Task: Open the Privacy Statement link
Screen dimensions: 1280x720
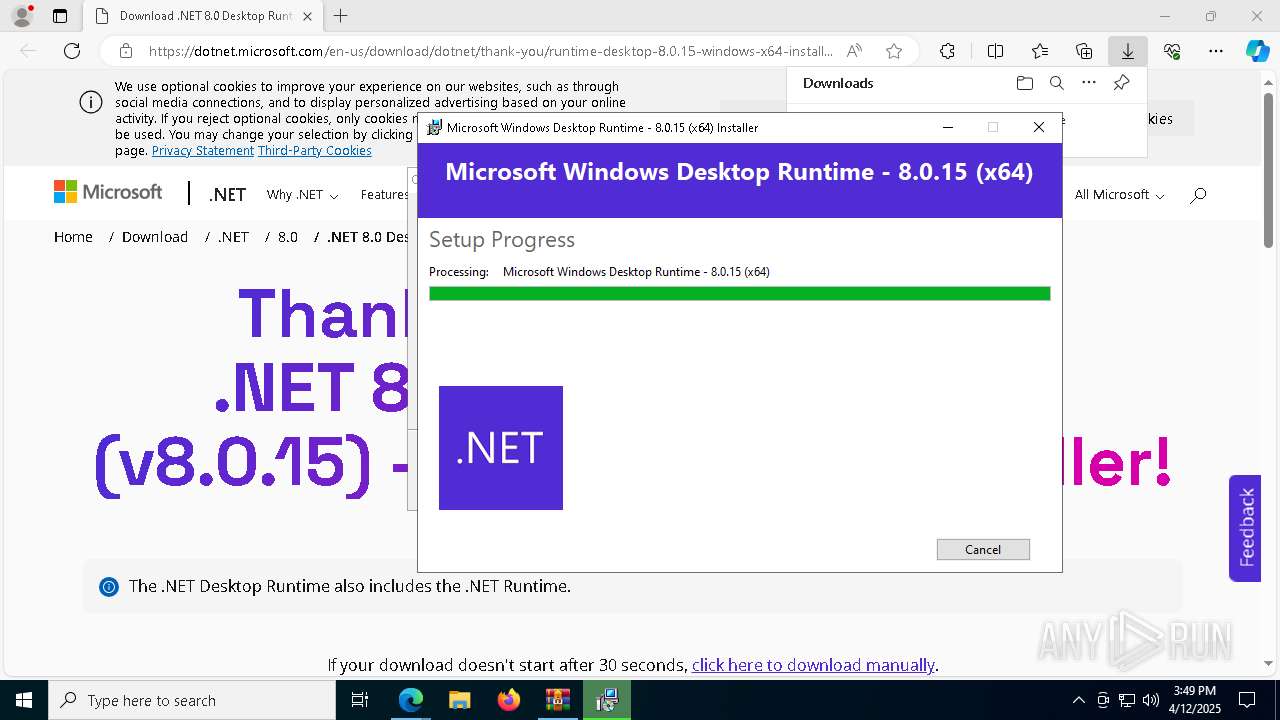Action: (x=203, y=151)
